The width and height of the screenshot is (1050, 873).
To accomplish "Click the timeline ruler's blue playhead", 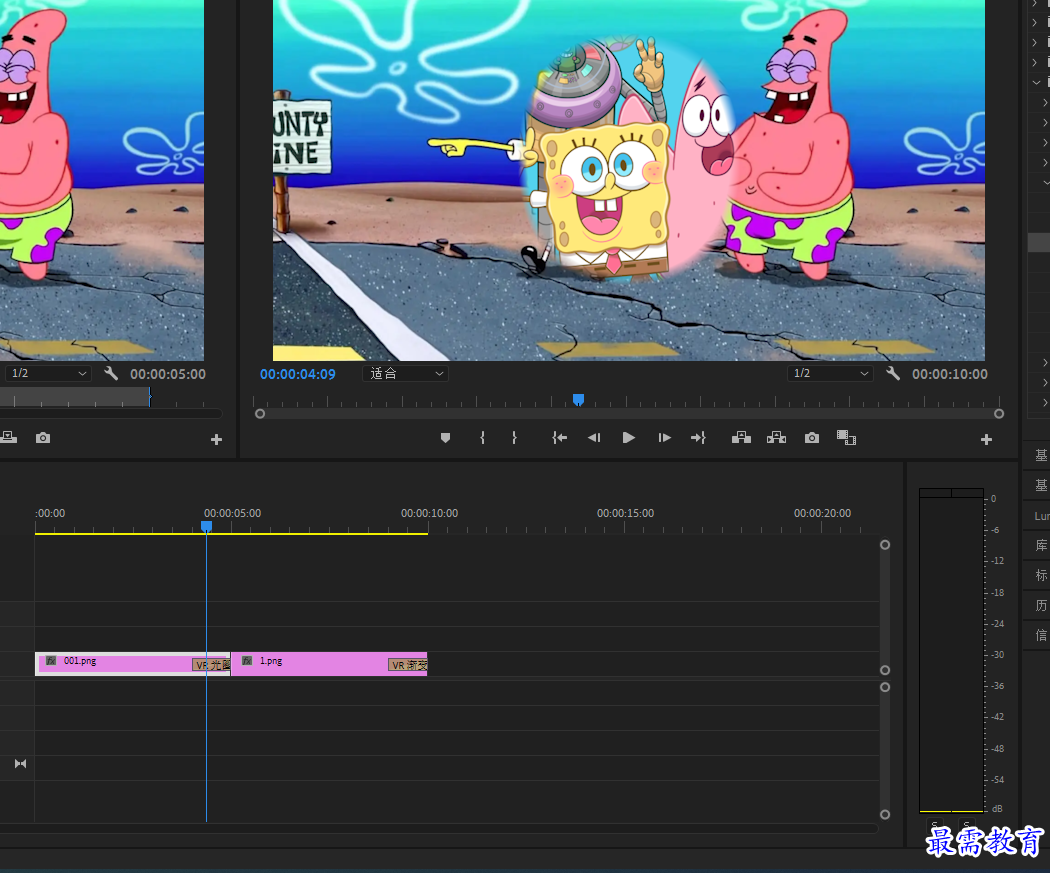I will 206,528.
